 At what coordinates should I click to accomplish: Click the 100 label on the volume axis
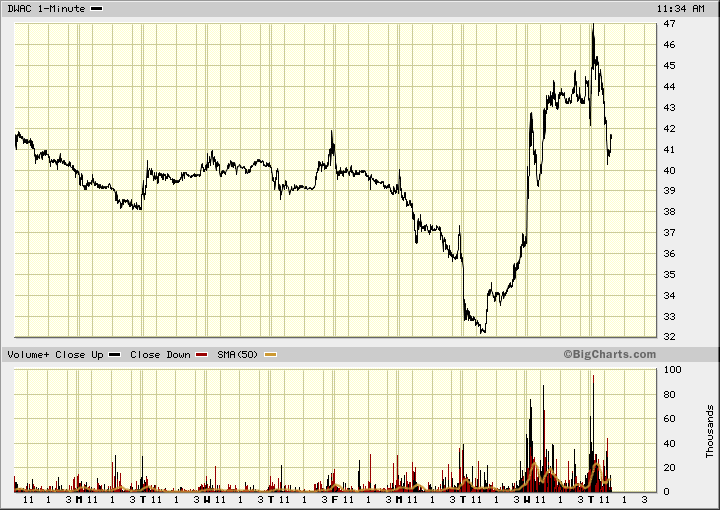point(673,370)
